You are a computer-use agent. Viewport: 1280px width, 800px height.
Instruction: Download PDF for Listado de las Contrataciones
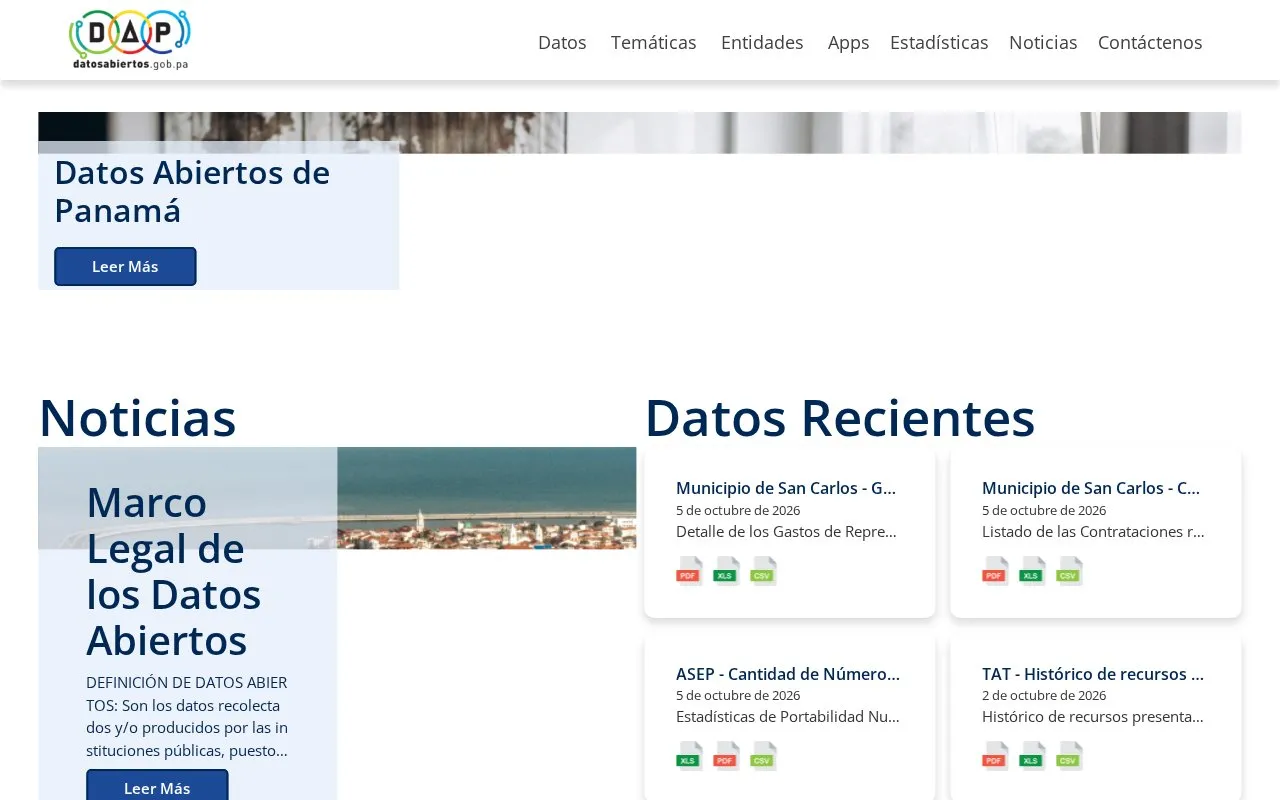pos(995,571)
